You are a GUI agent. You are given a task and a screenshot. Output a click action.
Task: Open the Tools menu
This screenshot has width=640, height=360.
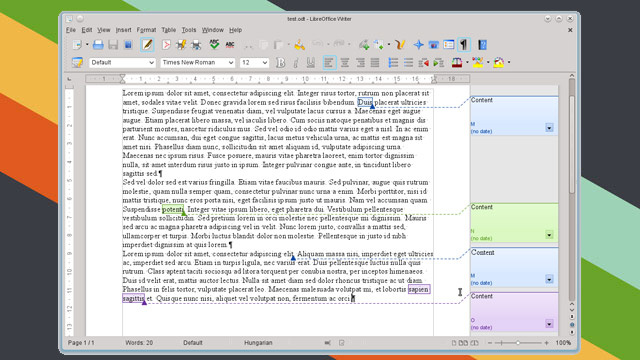[x=189, y=30]
